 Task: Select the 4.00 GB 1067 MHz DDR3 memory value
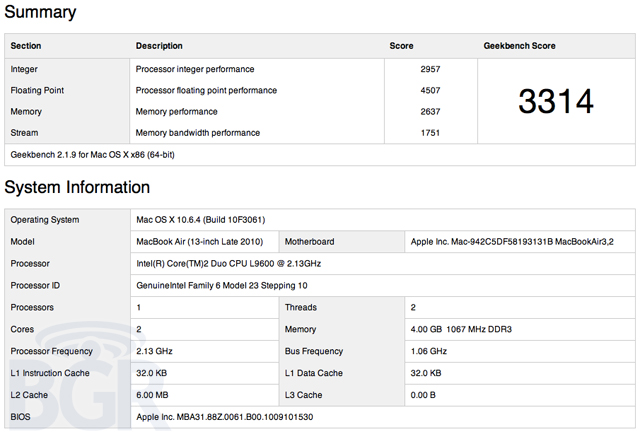461,329
